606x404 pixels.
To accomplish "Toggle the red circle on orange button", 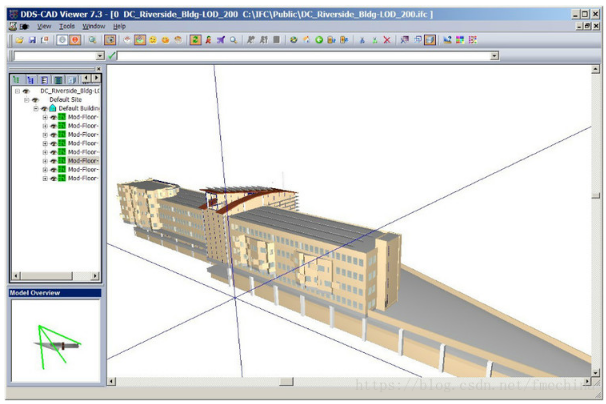I will point(75,40).
